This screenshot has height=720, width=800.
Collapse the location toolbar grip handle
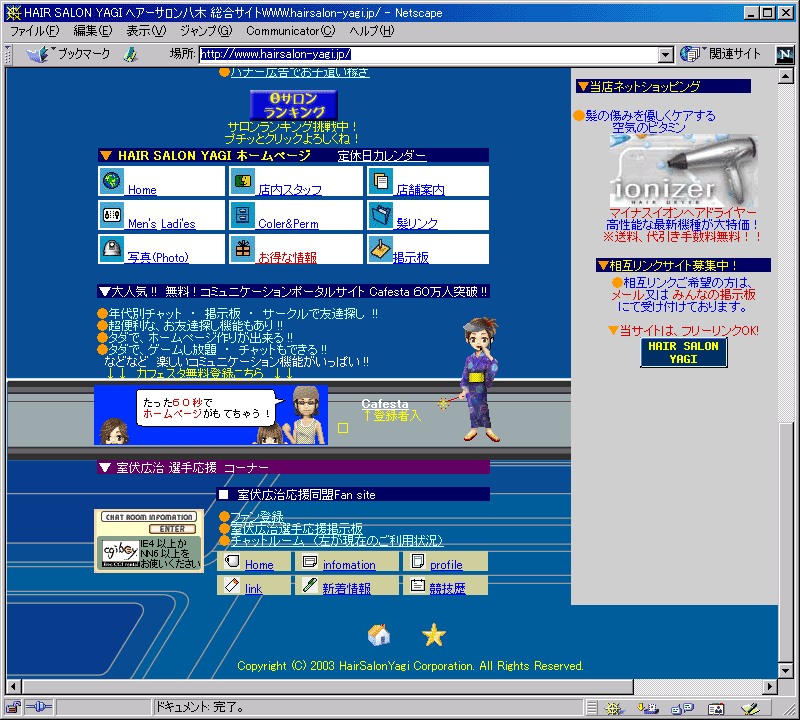8,54
